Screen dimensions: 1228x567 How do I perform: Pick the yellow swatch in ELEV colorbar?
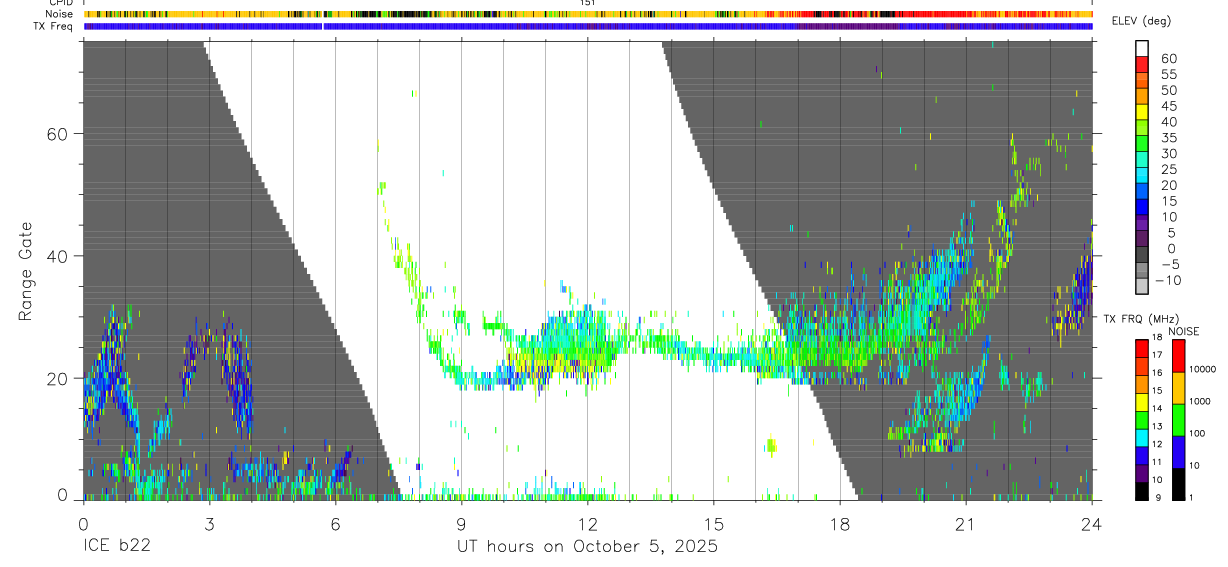1142,112
